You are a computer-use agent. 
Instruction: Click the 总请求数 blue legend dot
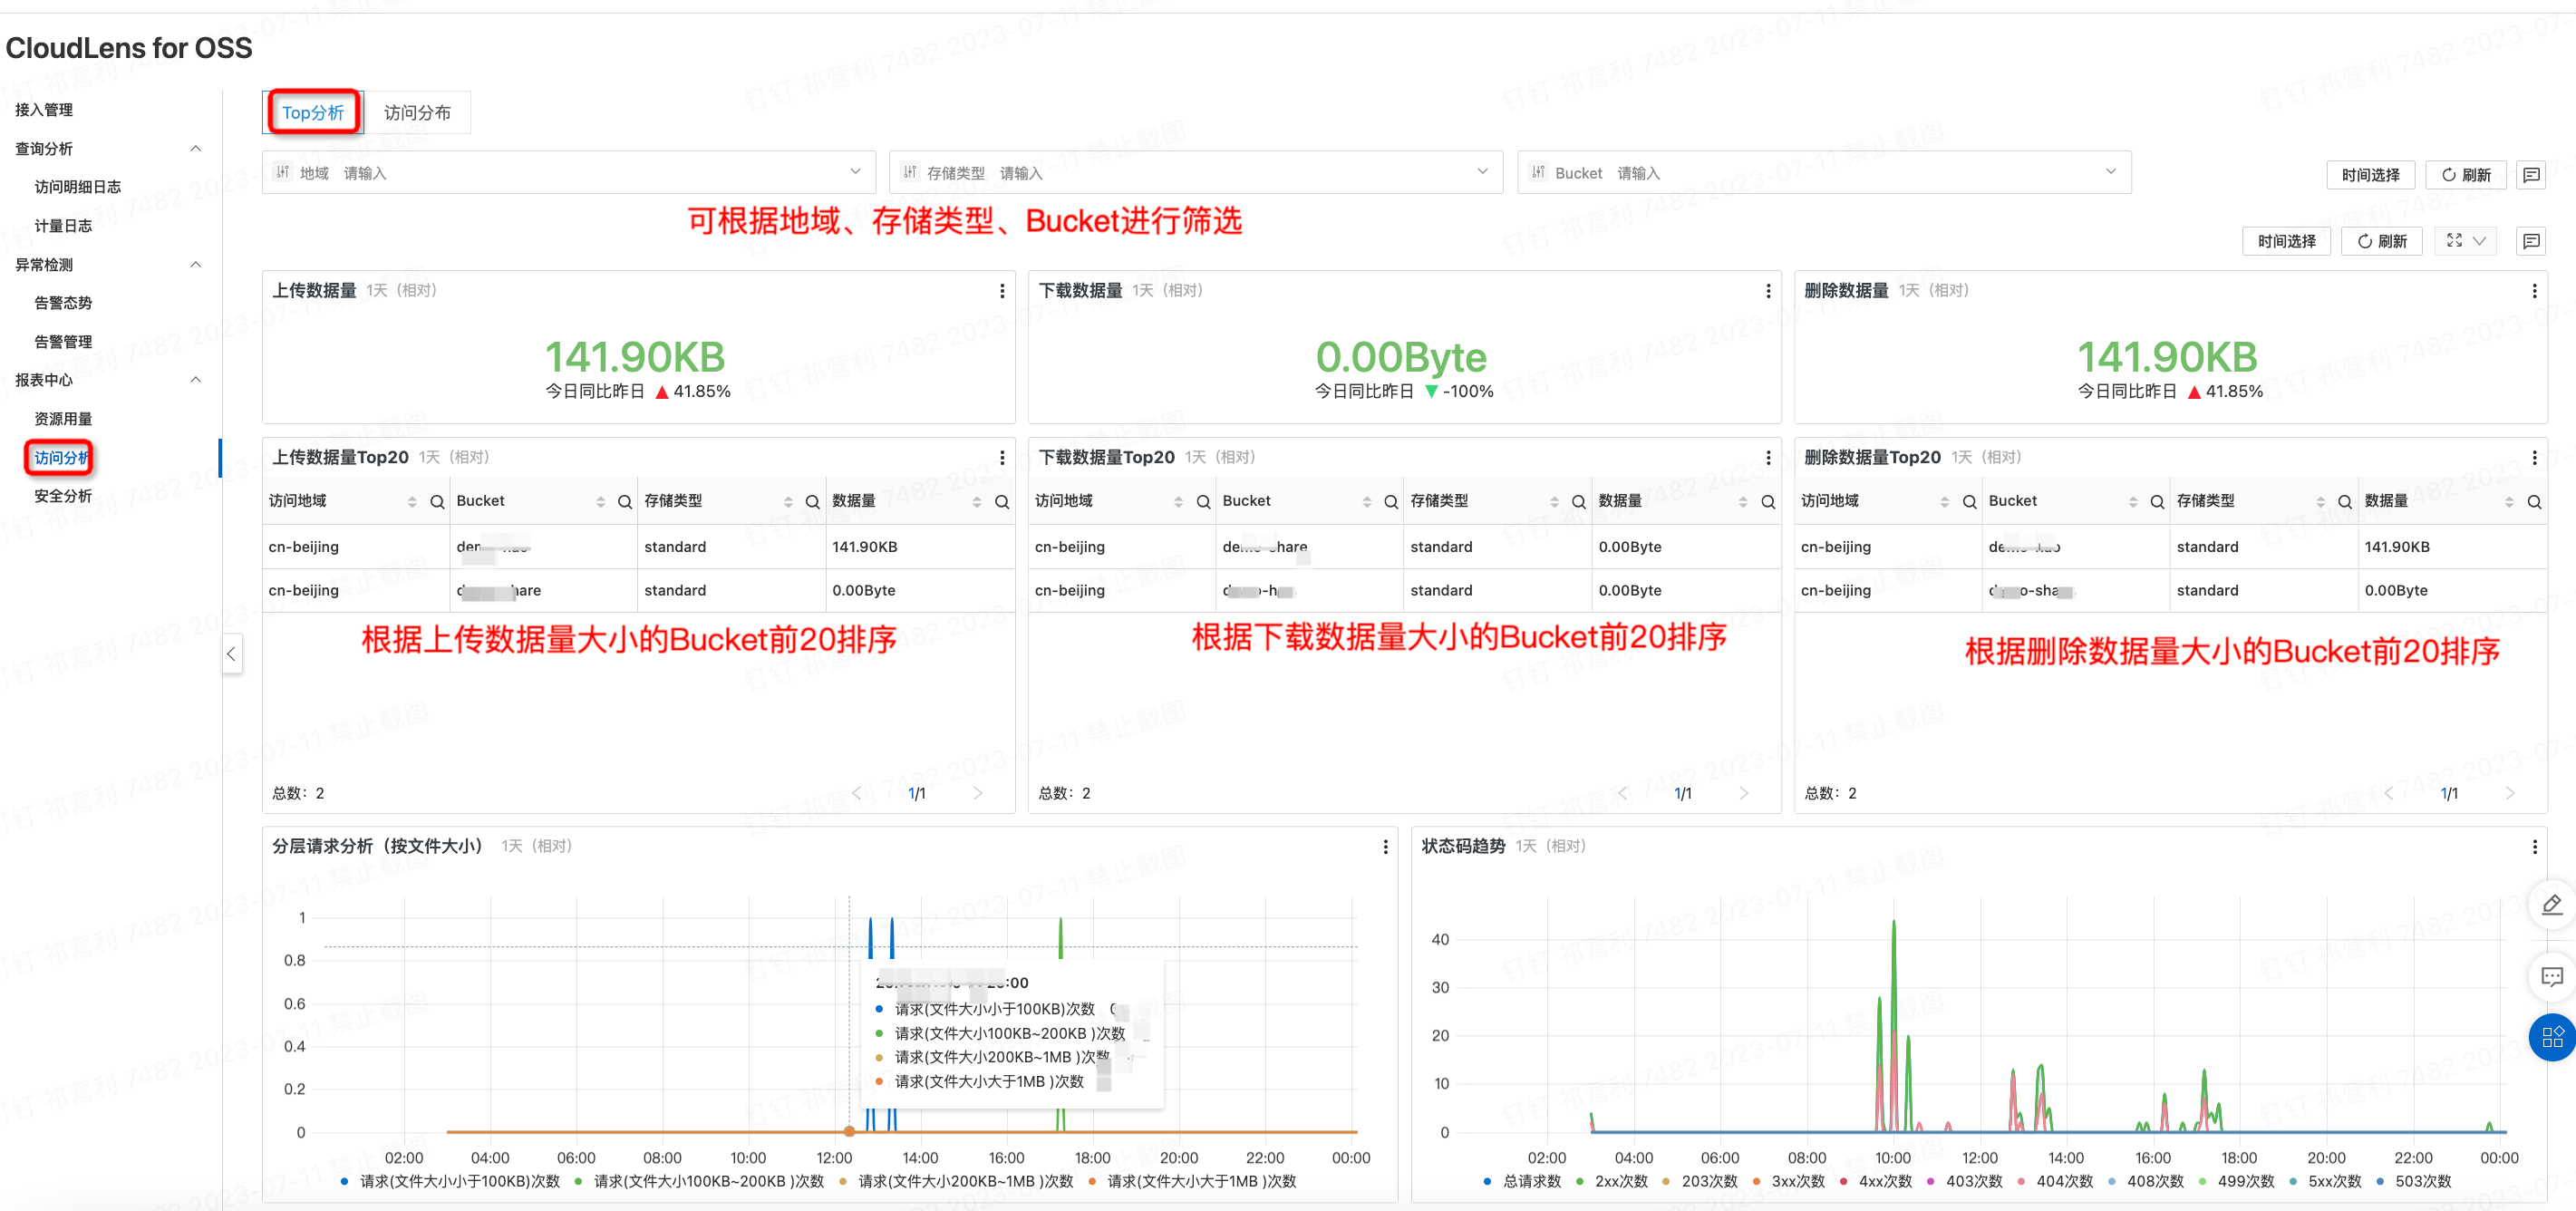tap(1487, 1181)
